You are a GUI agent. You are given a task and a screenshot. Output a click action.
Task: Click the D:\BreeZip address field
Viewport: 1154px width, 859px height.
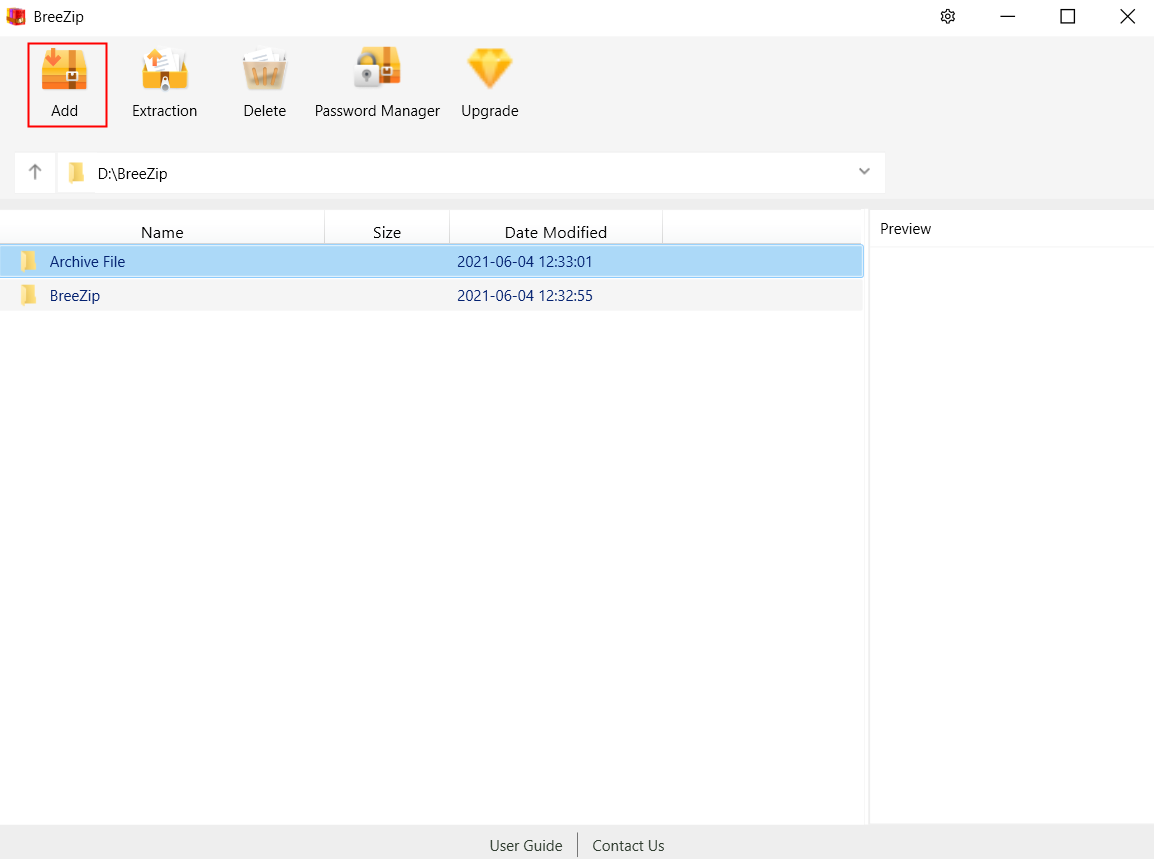471,173
